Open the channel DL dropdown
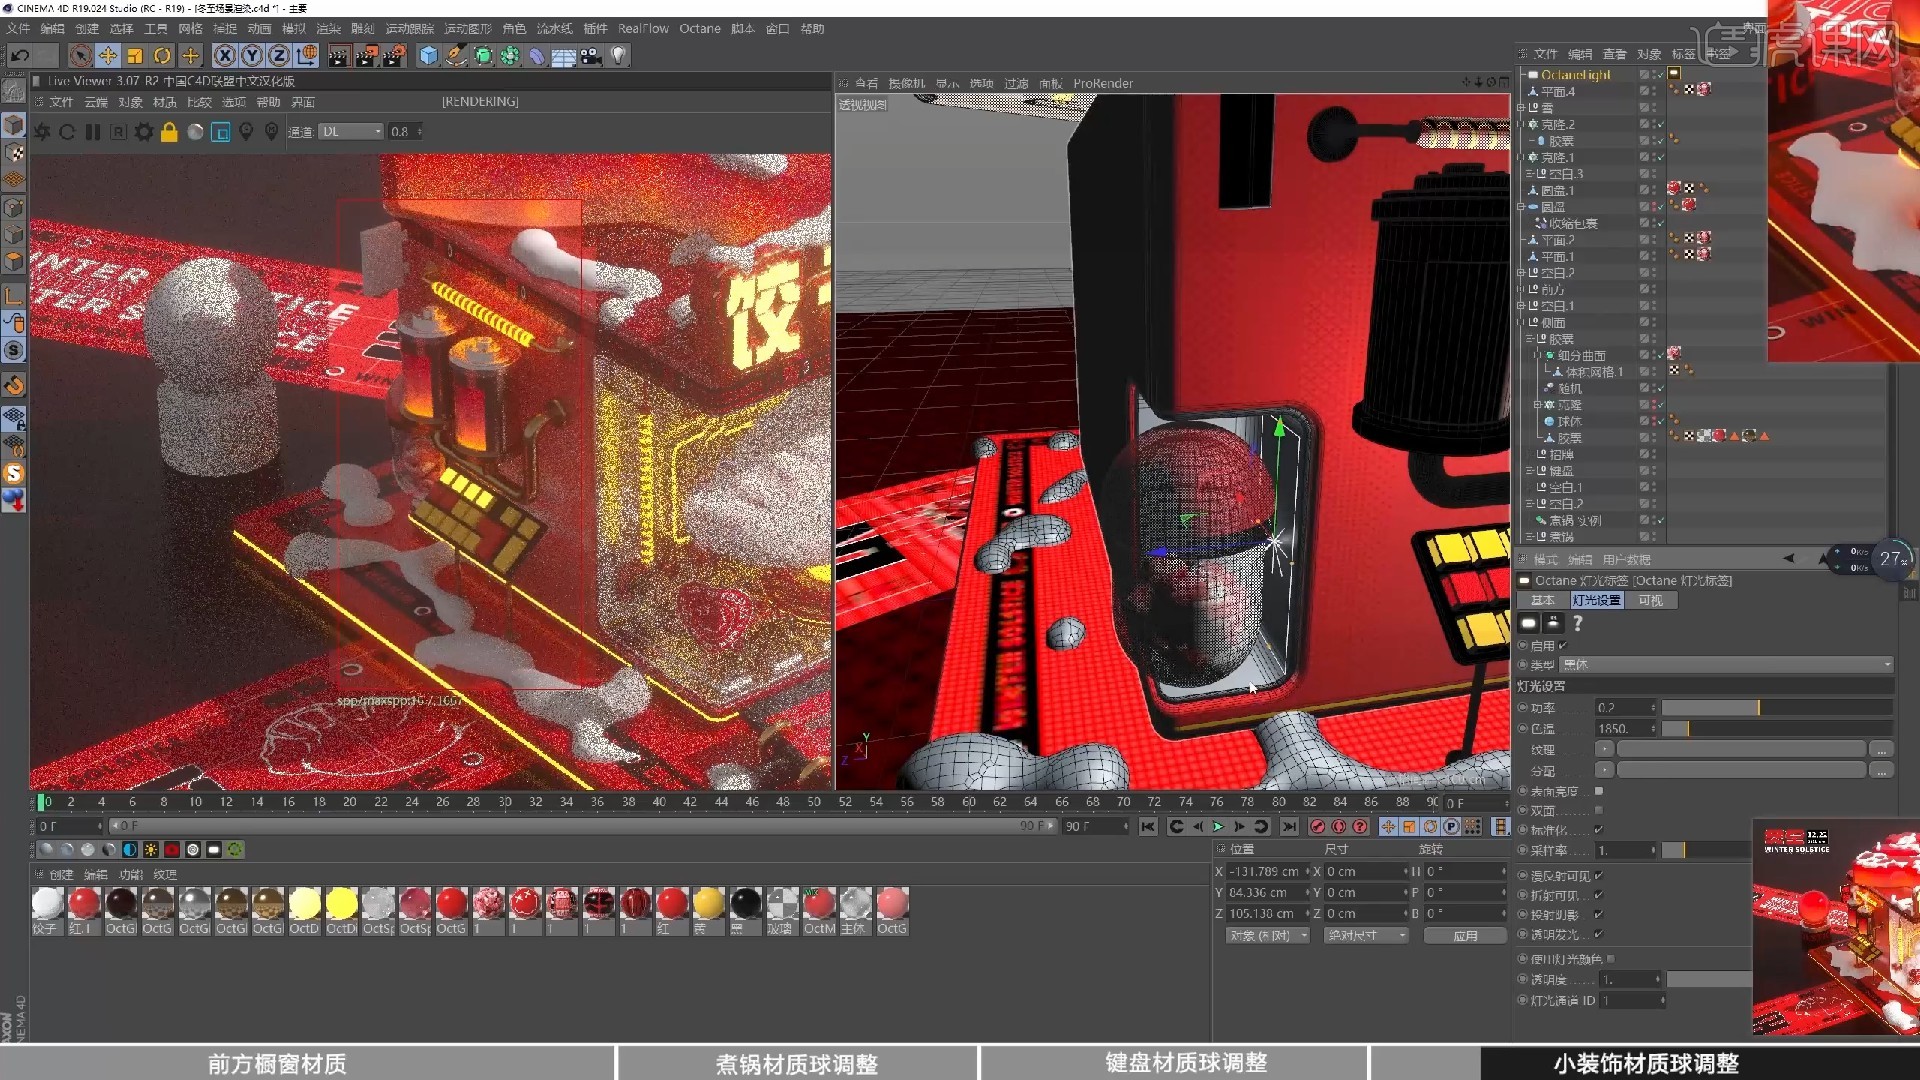 click(351, 132)
